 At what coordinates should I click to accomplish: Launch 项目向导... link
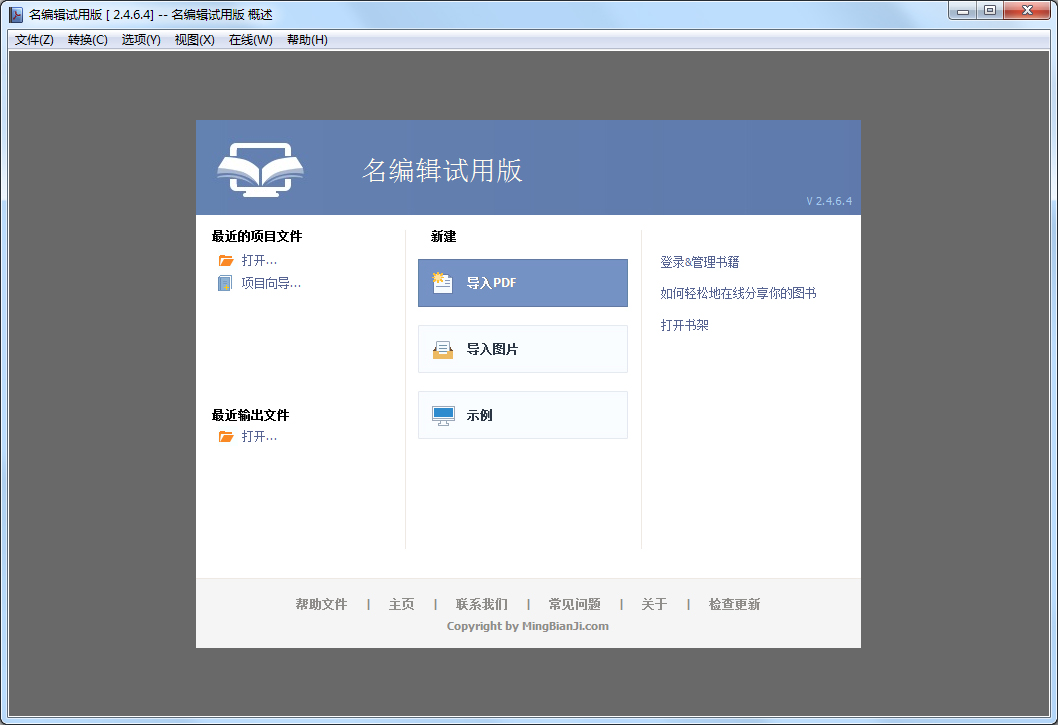coord(271,284)
